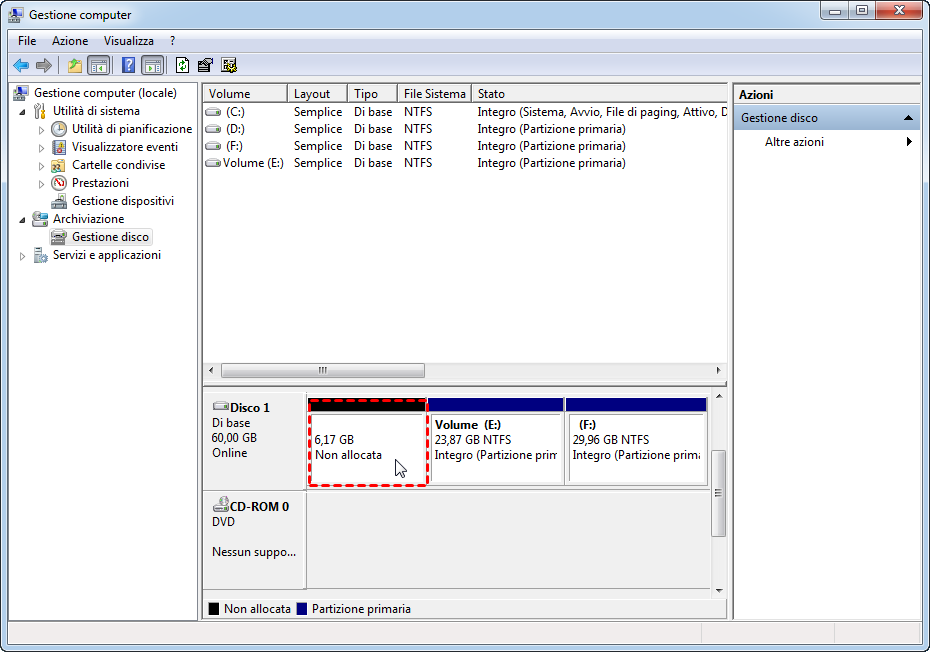
Task: Expand the Servizi e applicazioni node
Action: [22, 256]
